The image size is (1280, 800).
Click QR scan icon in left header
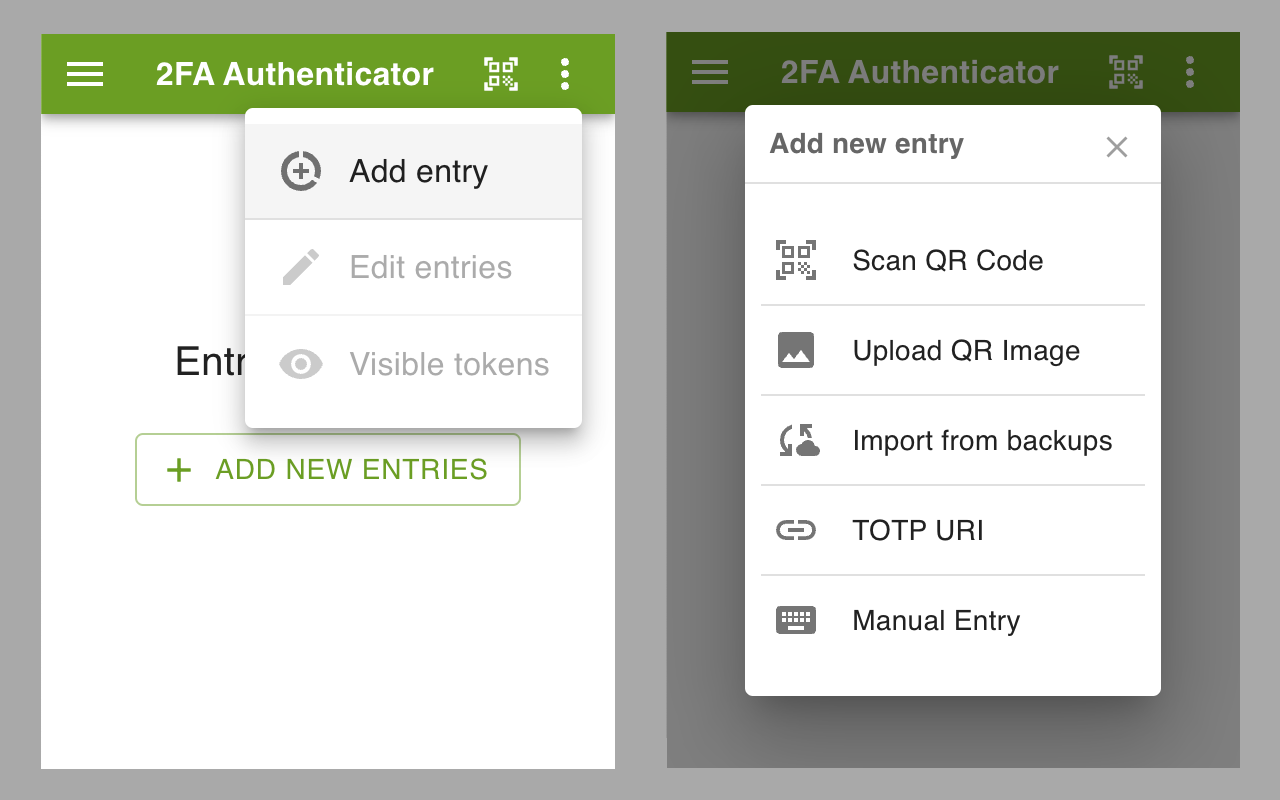(x=501, y=74)
